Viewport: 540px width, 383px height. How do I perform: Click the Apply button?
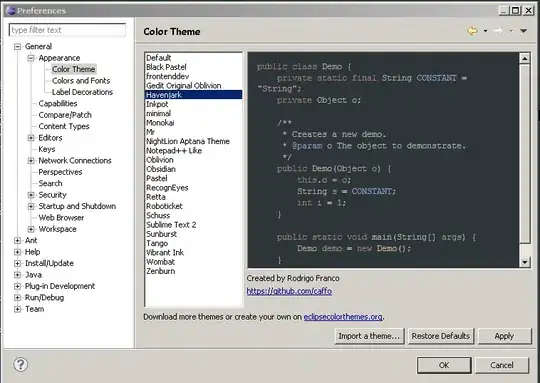coord(505,336)
